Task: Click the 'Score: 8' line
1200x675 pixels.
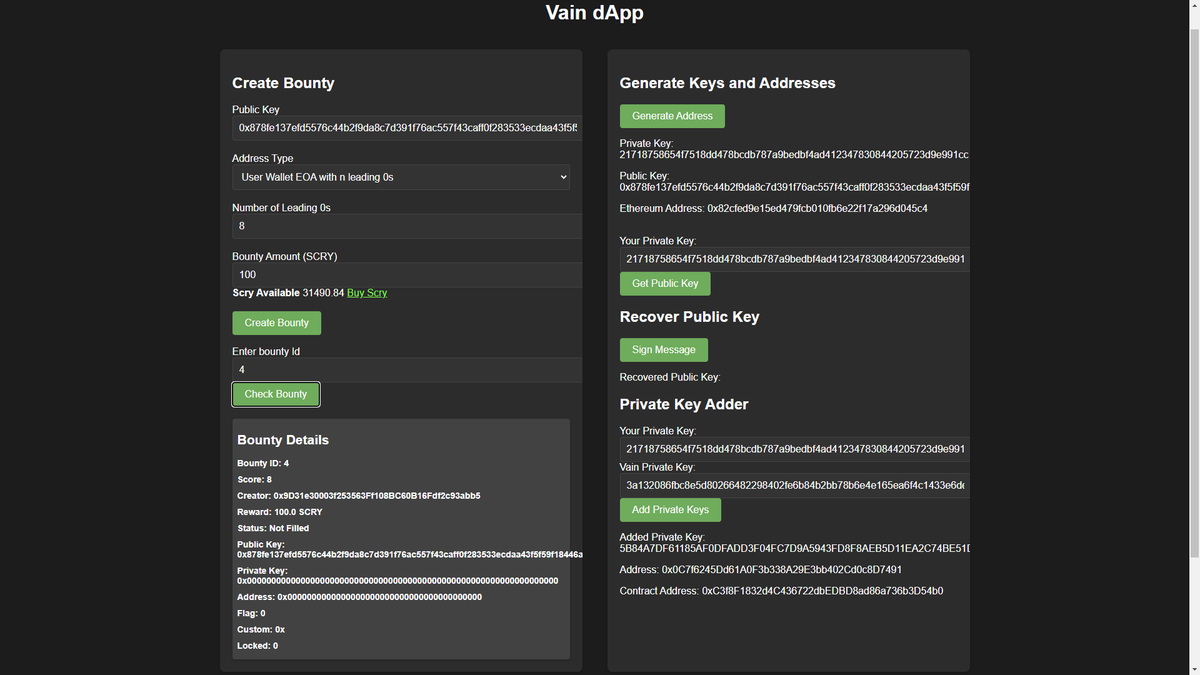Action: [x=254, y=480]
